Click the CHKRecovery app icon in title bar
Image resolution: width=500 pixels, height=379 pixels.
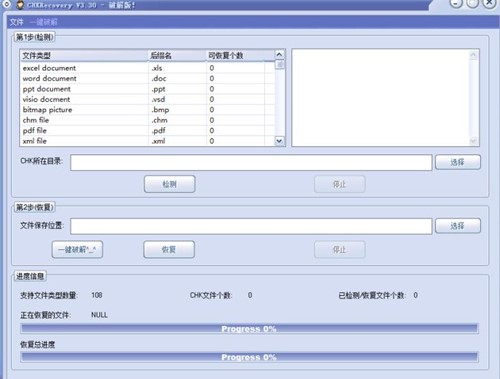click(x=21, y=5)
